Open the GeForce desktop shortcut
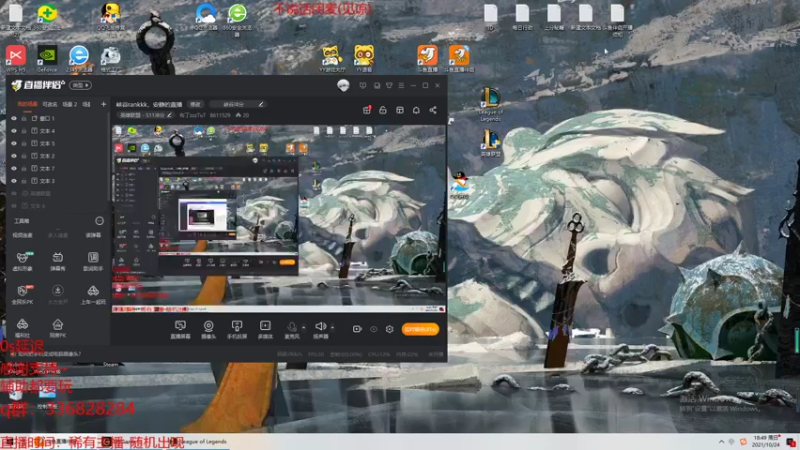800x450 pixels. [x=47, y=59]
